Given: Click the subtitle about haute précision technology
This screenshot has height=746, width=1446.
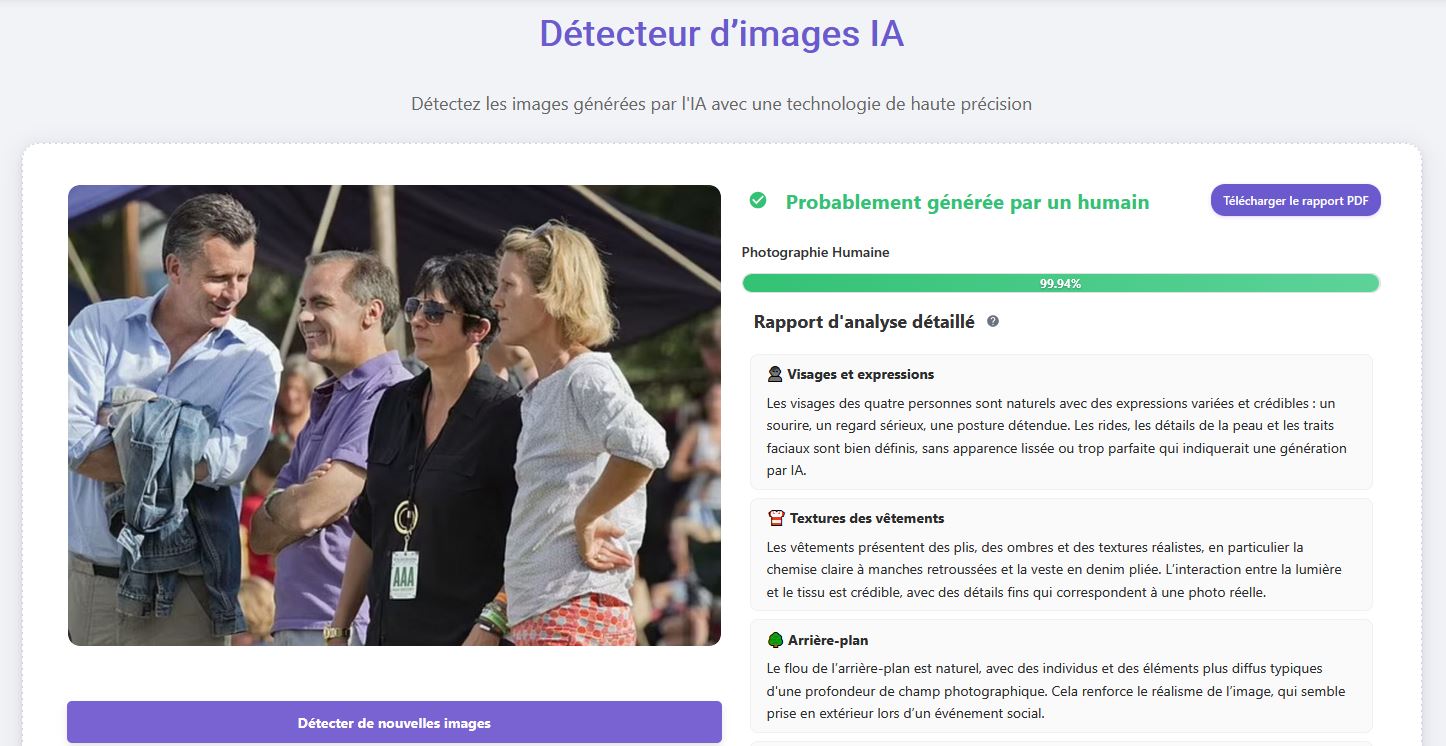Looking at the screenshot, I should point(721,104).
